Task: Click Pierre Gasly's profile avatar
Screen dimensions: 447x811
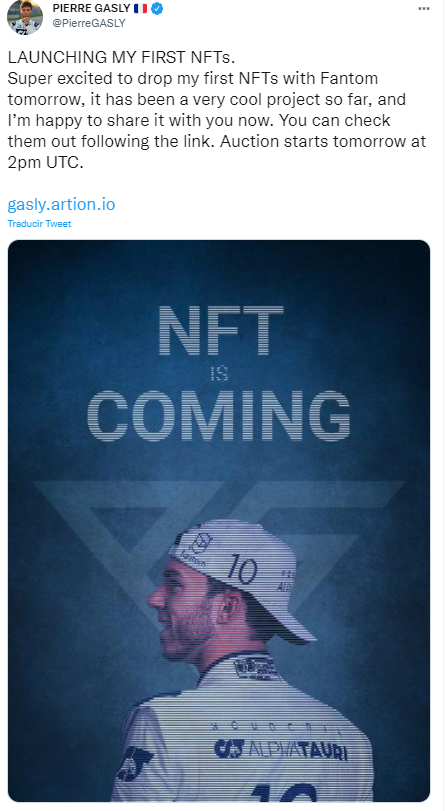Action: (x=24, y=17)
